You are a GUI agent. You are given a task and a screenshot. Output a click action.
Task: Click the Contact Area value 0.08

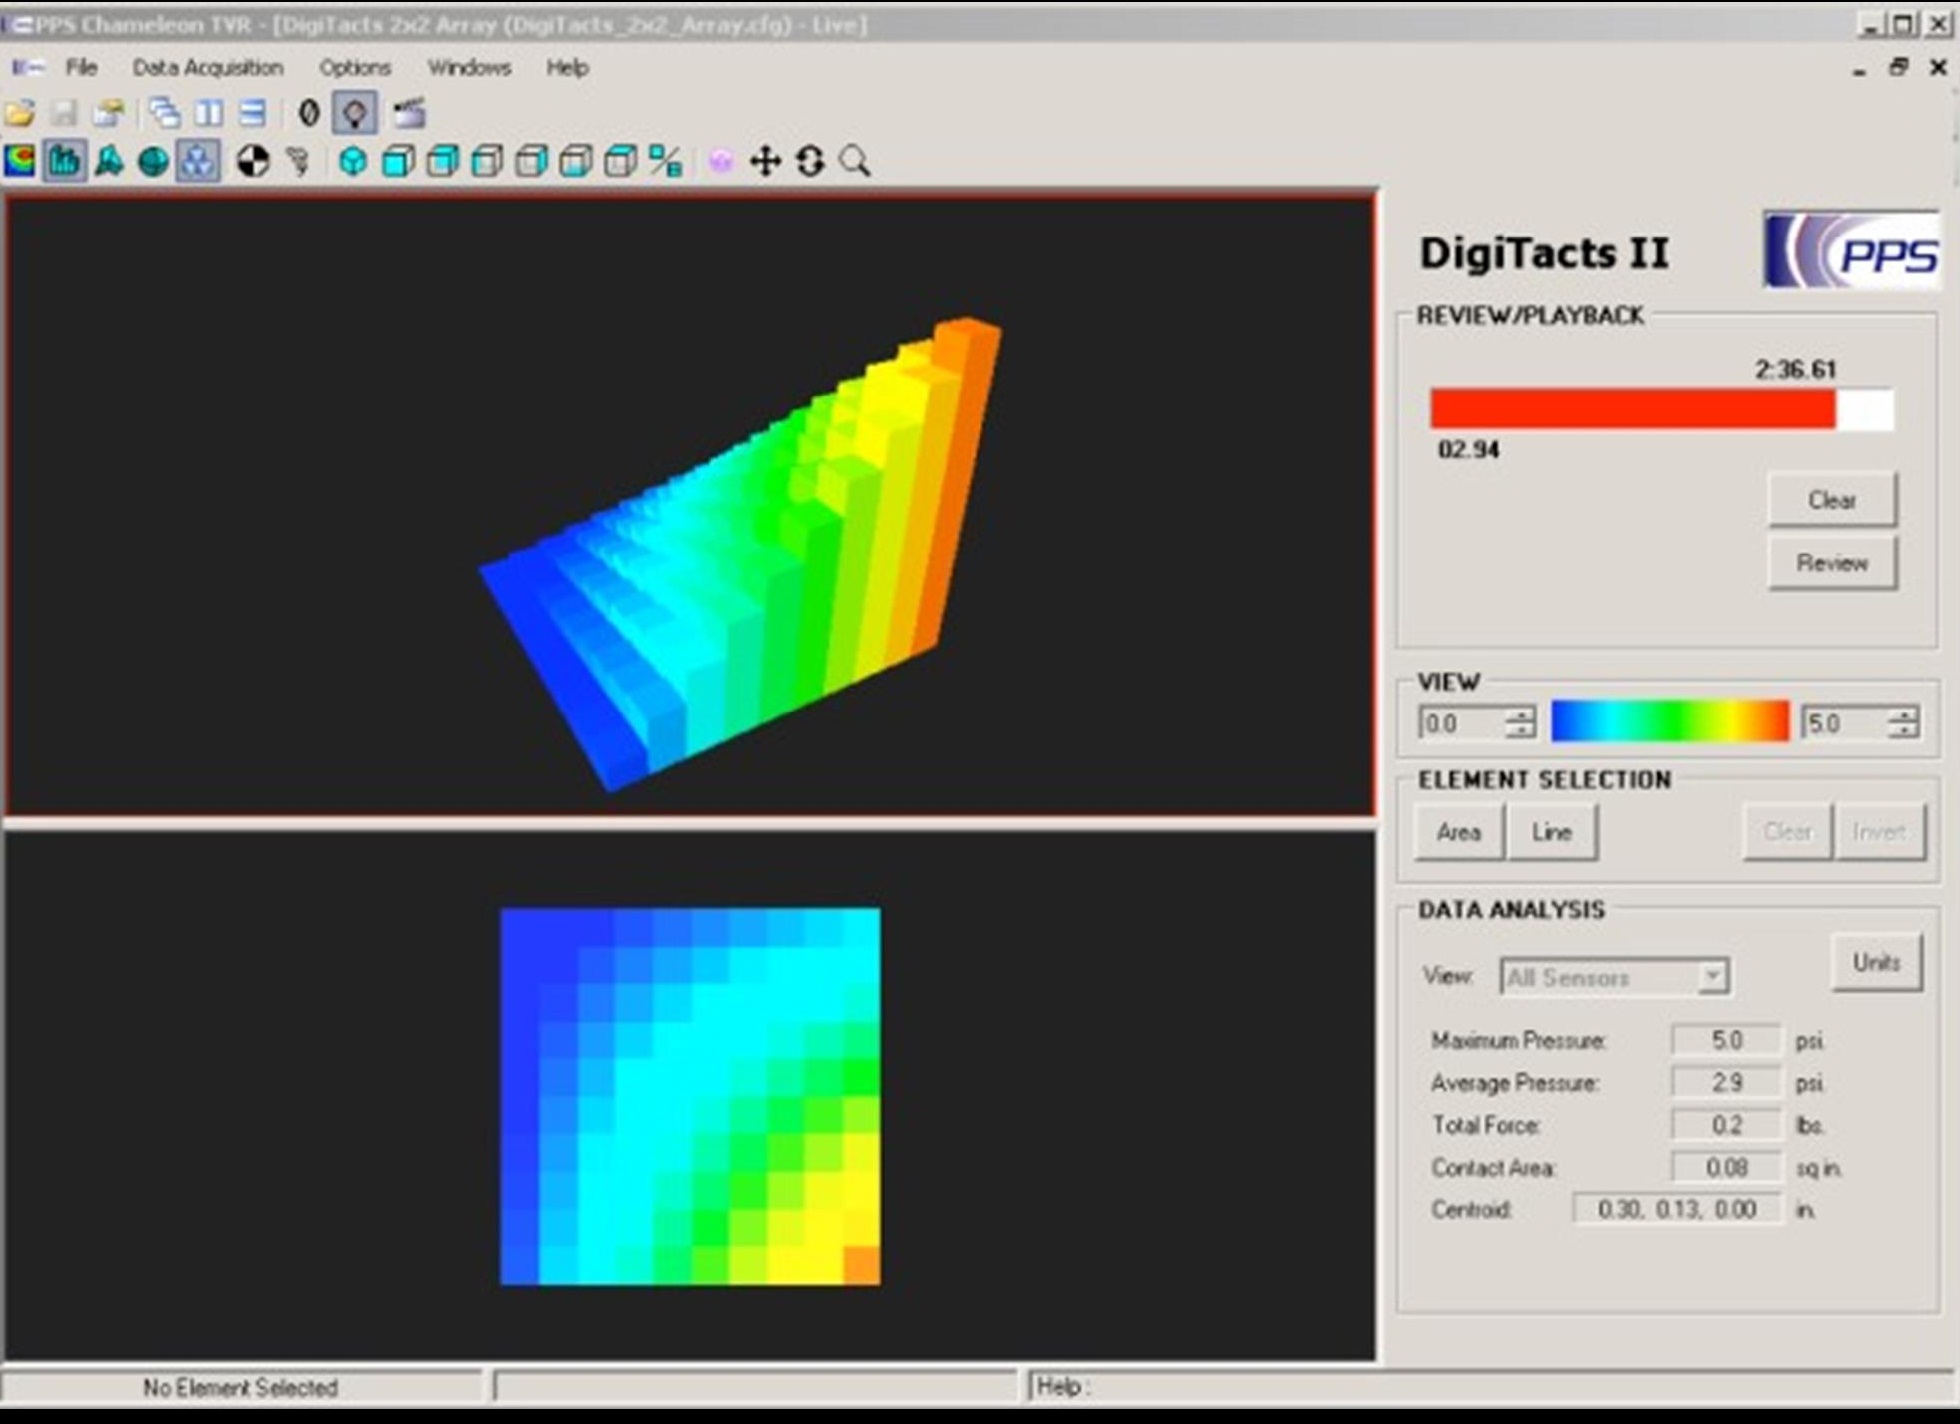coord(1727,1167)
